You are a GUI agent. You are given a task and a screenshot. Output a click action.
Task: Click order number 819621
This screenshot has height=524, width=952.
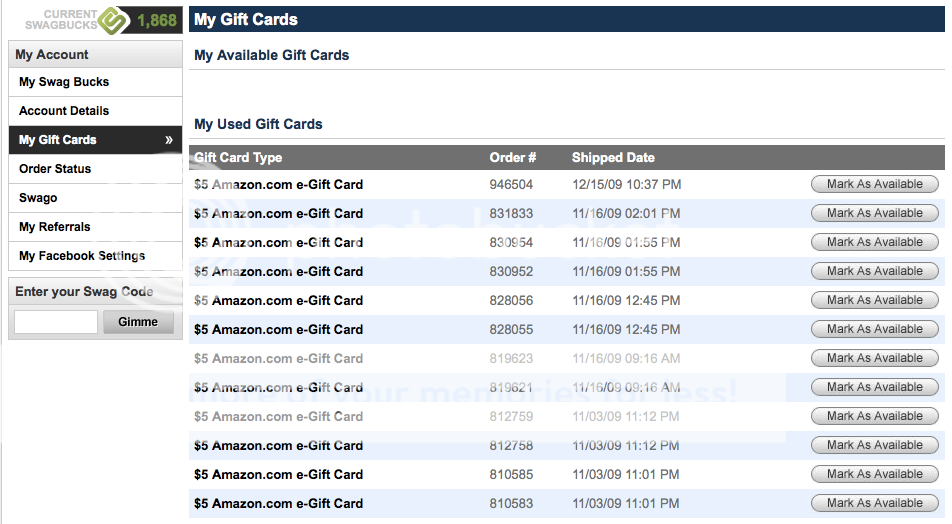pyautogui.click(x=511, y=387)
